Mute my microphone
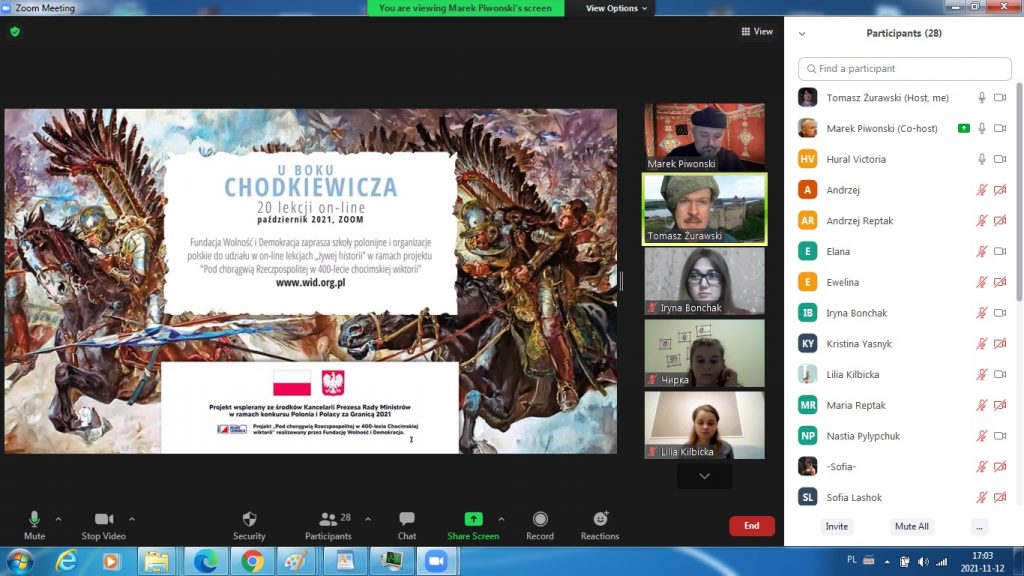1024x576 pixels. coord(34,524)
